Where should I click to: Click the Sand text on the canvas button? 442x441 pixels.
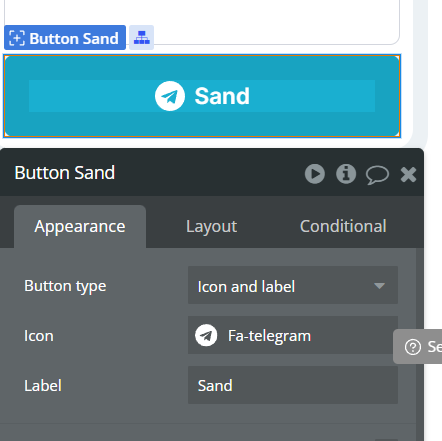coord(222,96)
